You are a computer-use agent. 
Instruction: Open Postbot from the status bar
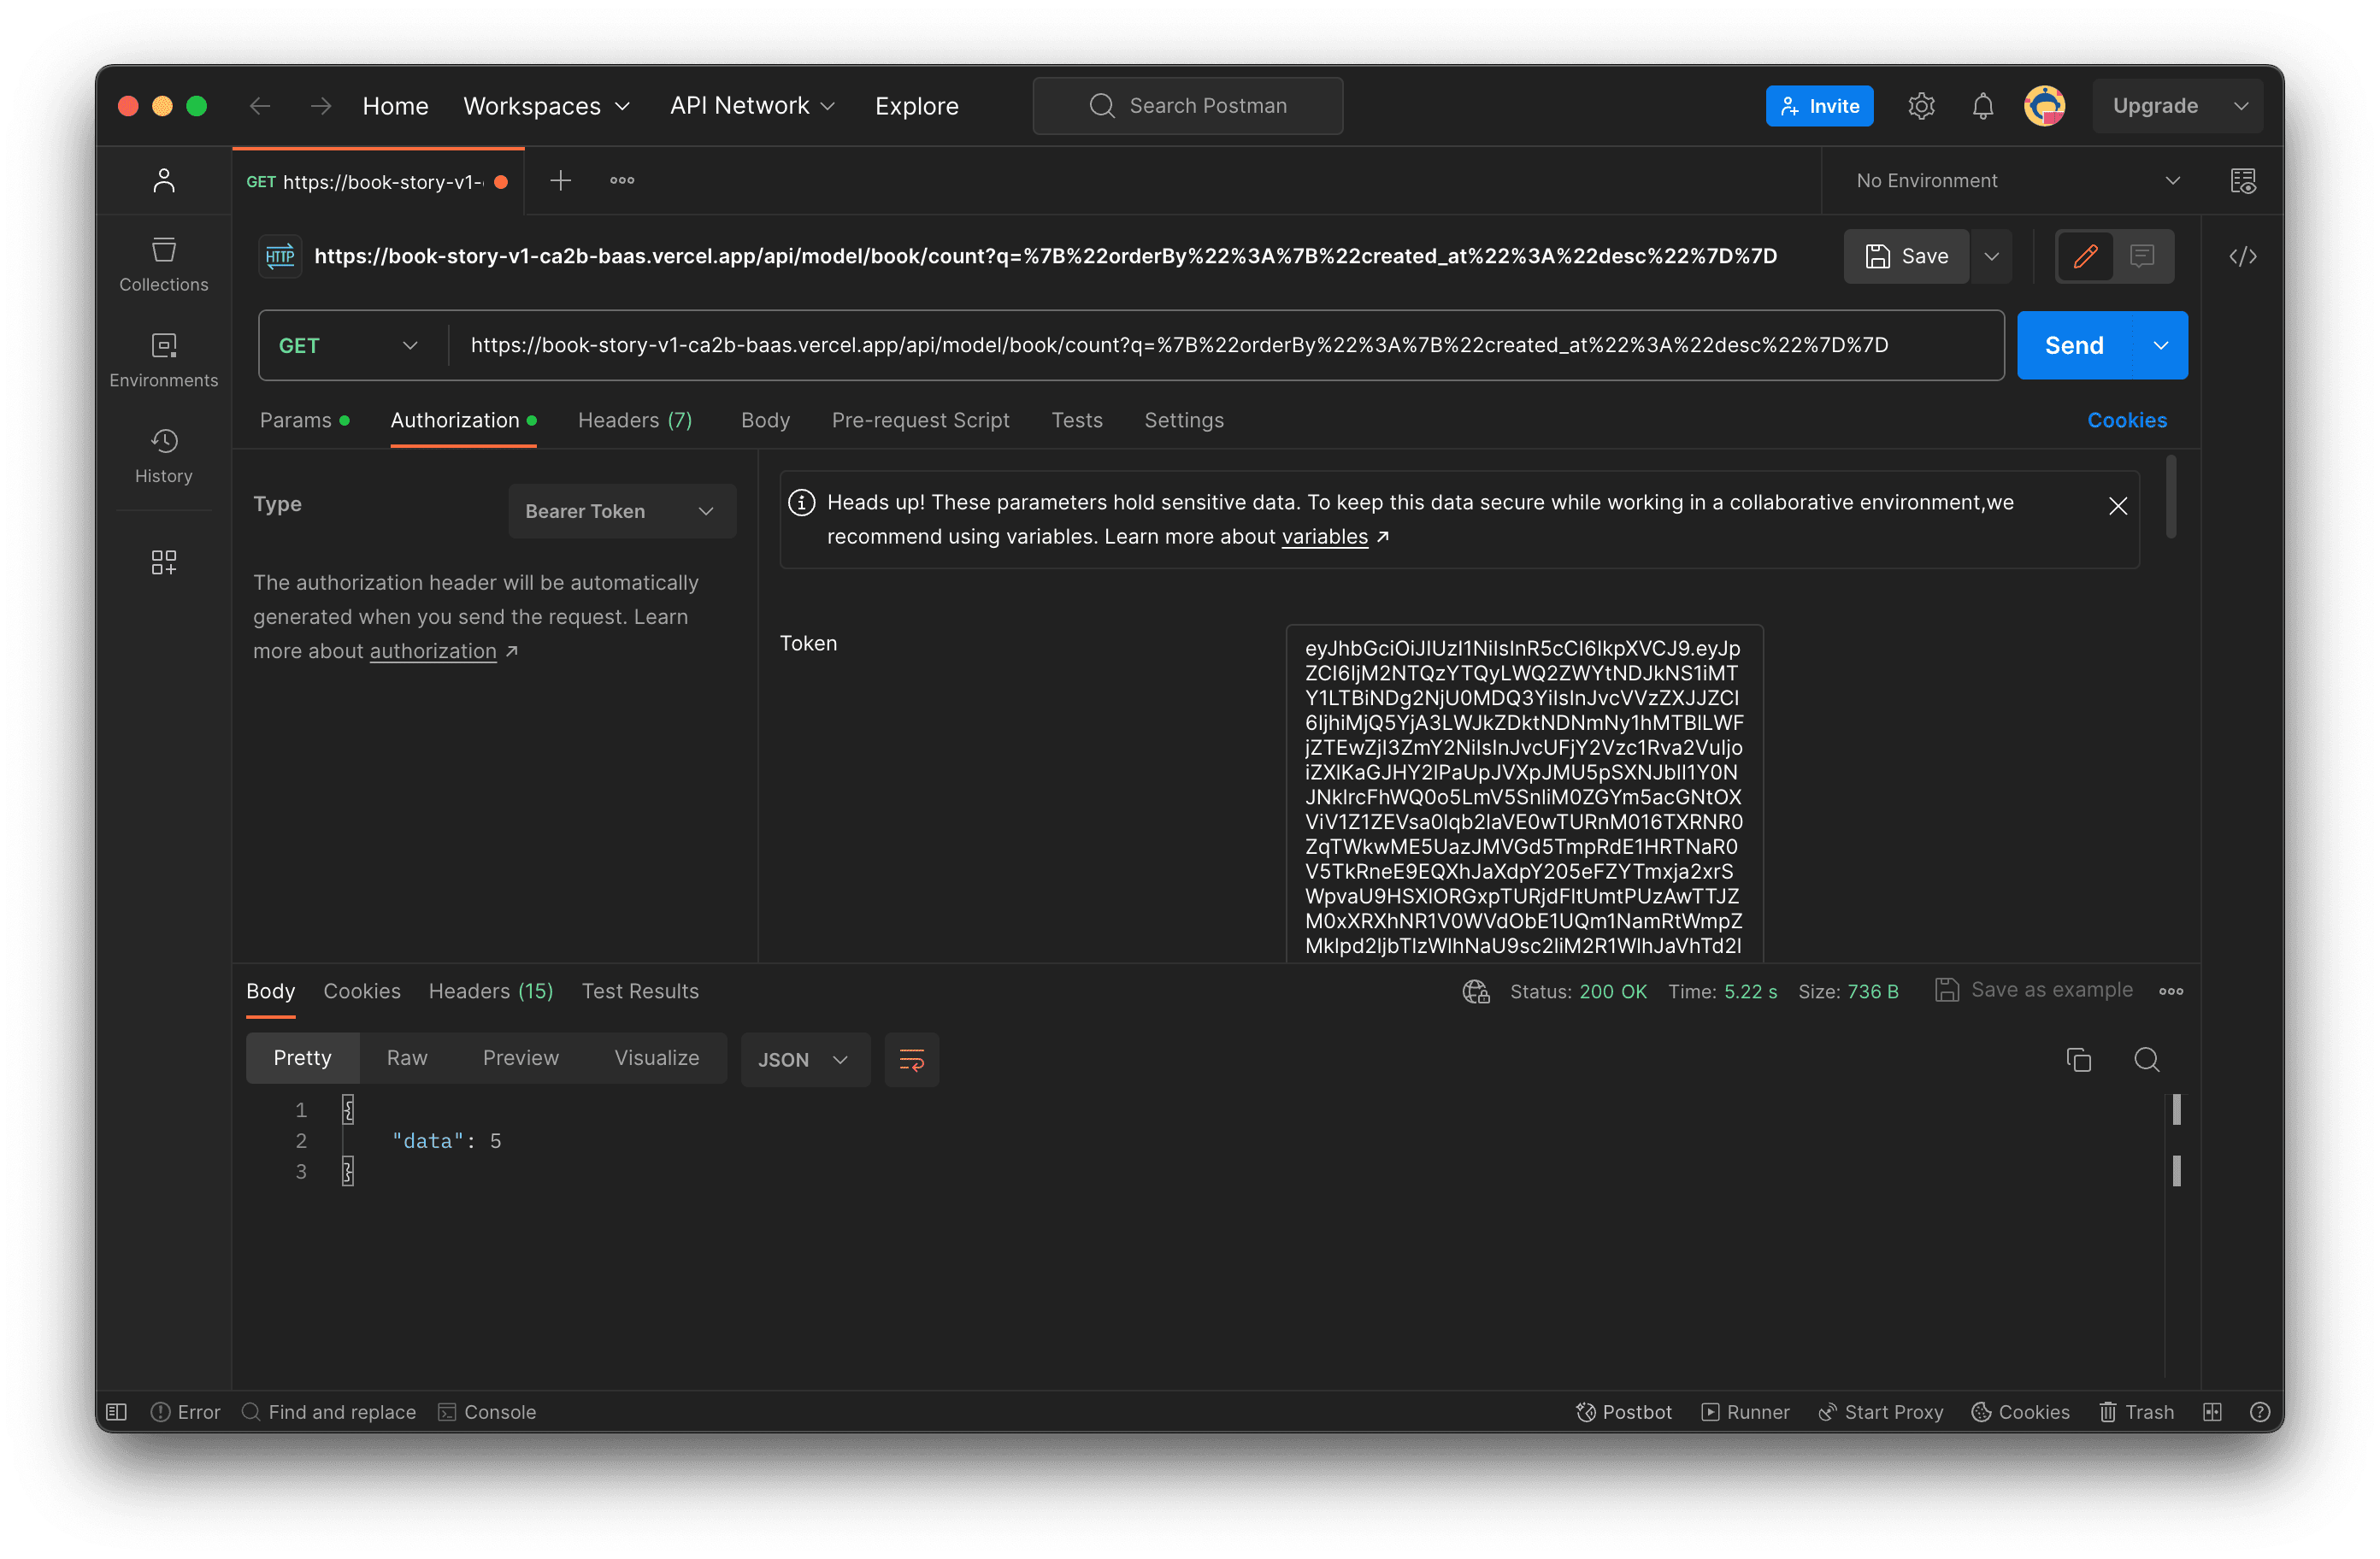coord(1623,1412)
